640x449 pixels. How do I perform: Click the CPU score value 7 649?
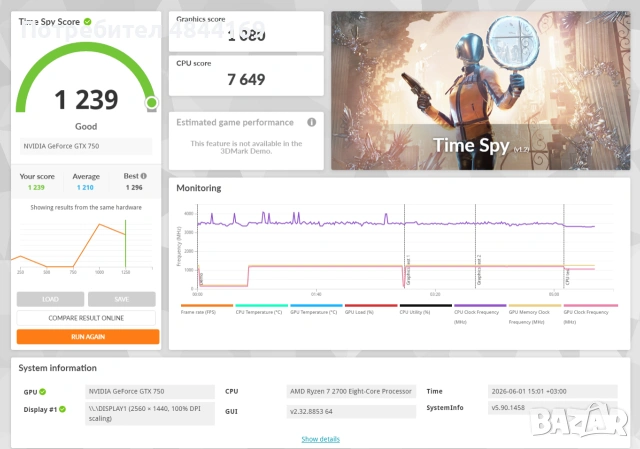pyautogui.click(x=246, y=79)
